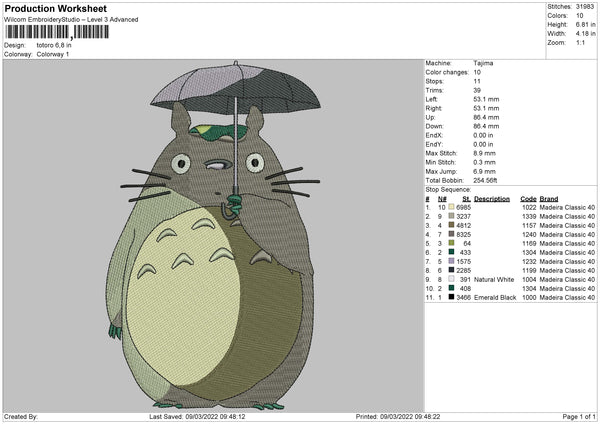Select the stitch count 1575
Screen dimensions: 600x424
pos(463,261)
